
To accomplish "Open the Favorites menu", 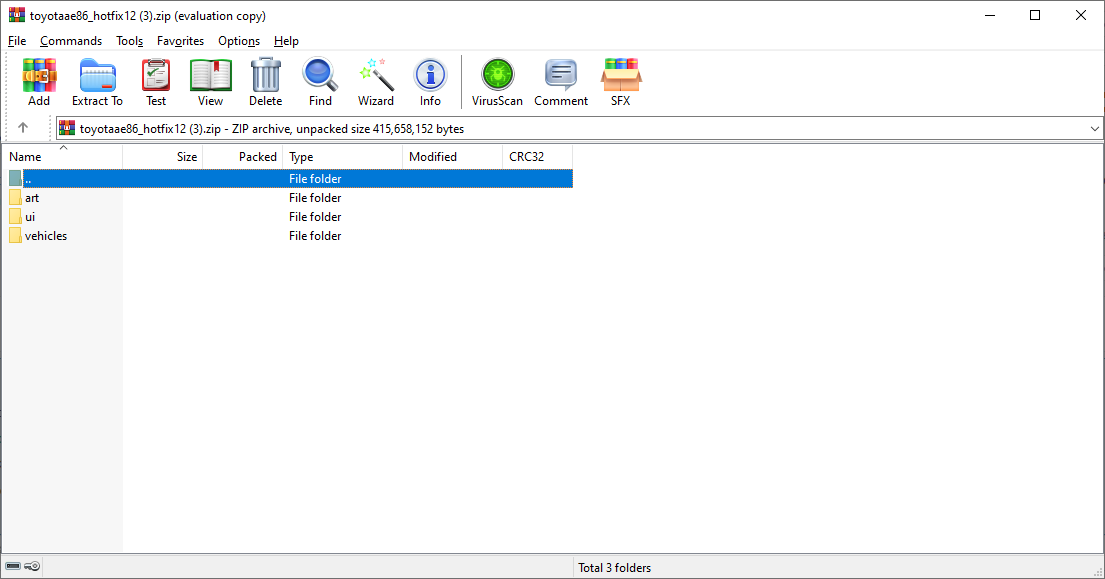I will (180, 41).
